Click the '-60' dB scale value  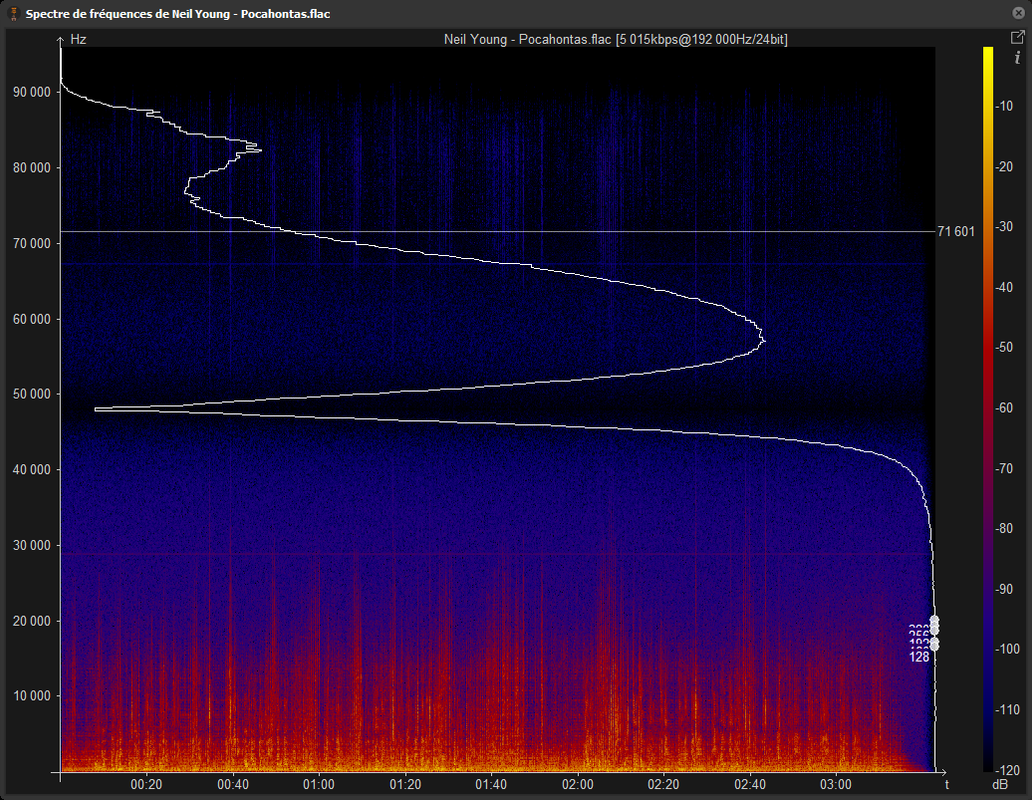[1004, 408]
